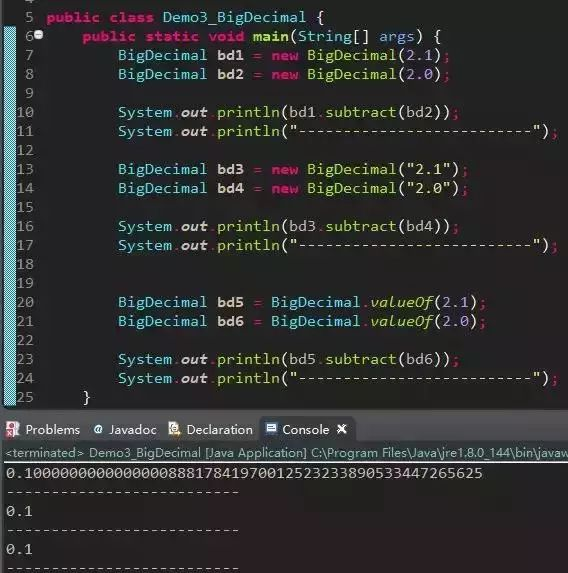Click line number 20 in the gutter

coord(25,302)
